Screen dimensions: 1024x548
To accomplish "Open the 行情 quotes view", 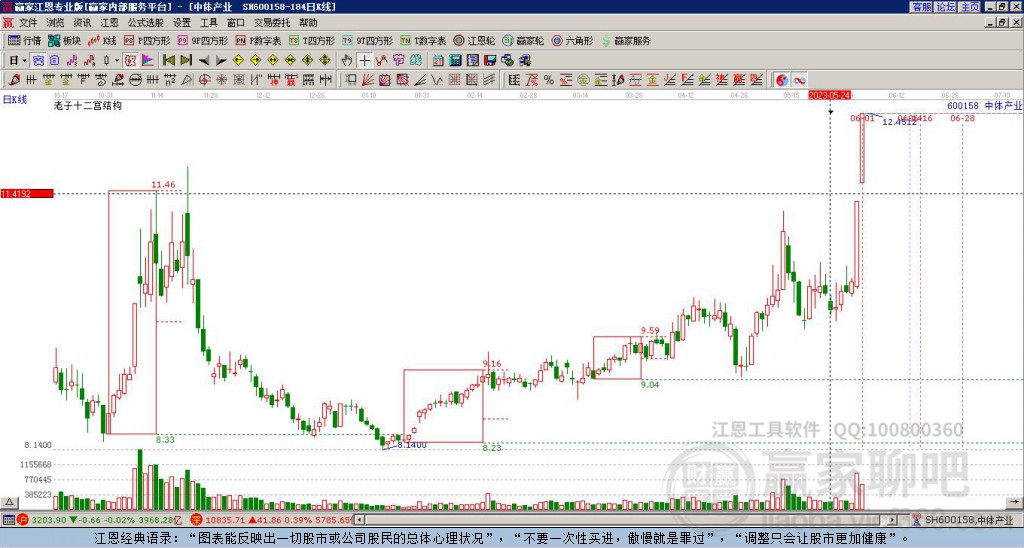I will point(24,40).
